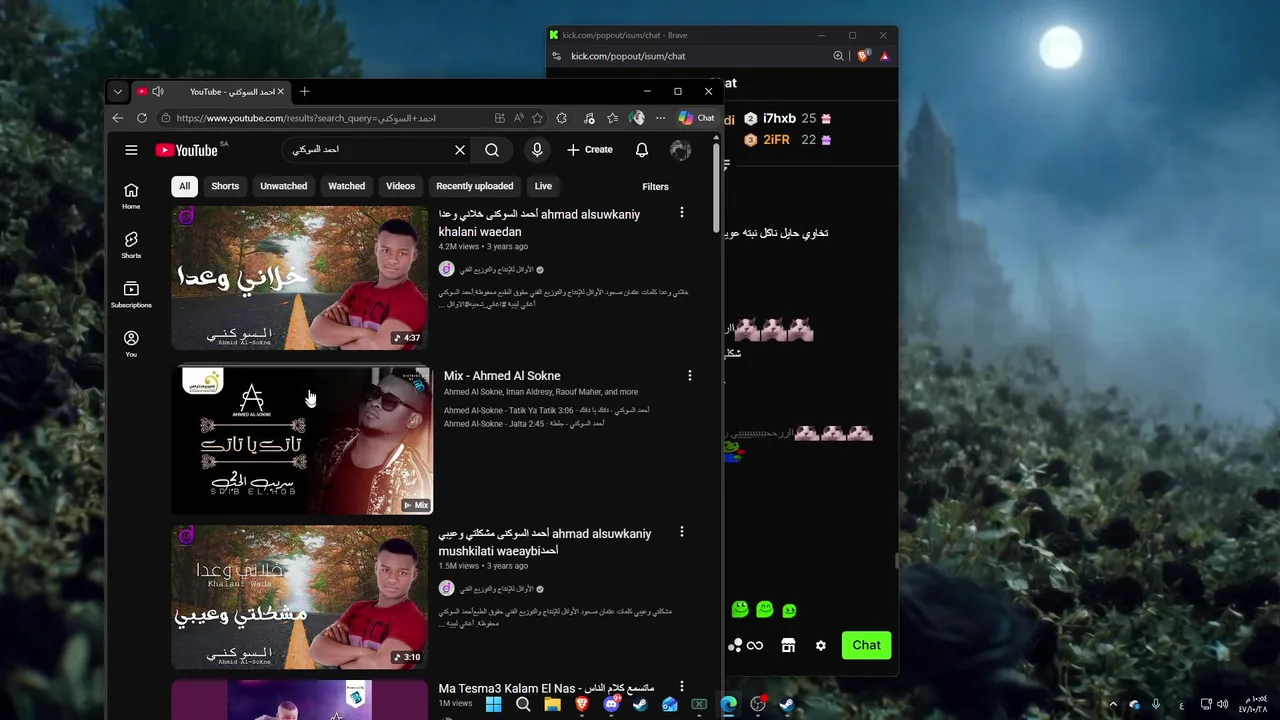Open Edge Read aloud icon

click(x=518, y=118)
